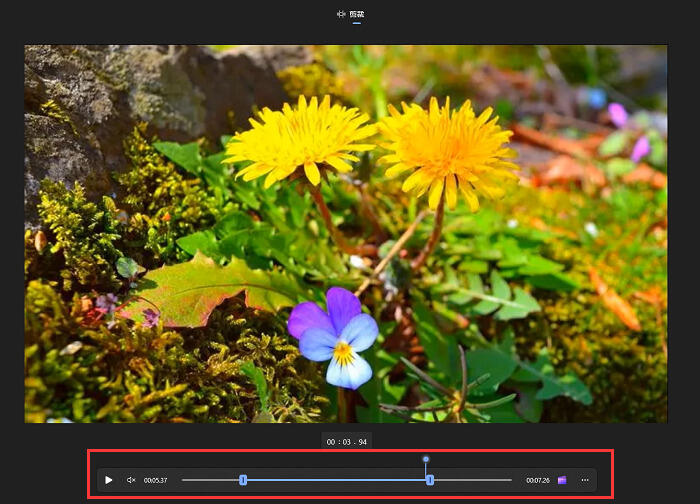
Task: Click gray timeline section before start handle
Action: coord(211,480)
